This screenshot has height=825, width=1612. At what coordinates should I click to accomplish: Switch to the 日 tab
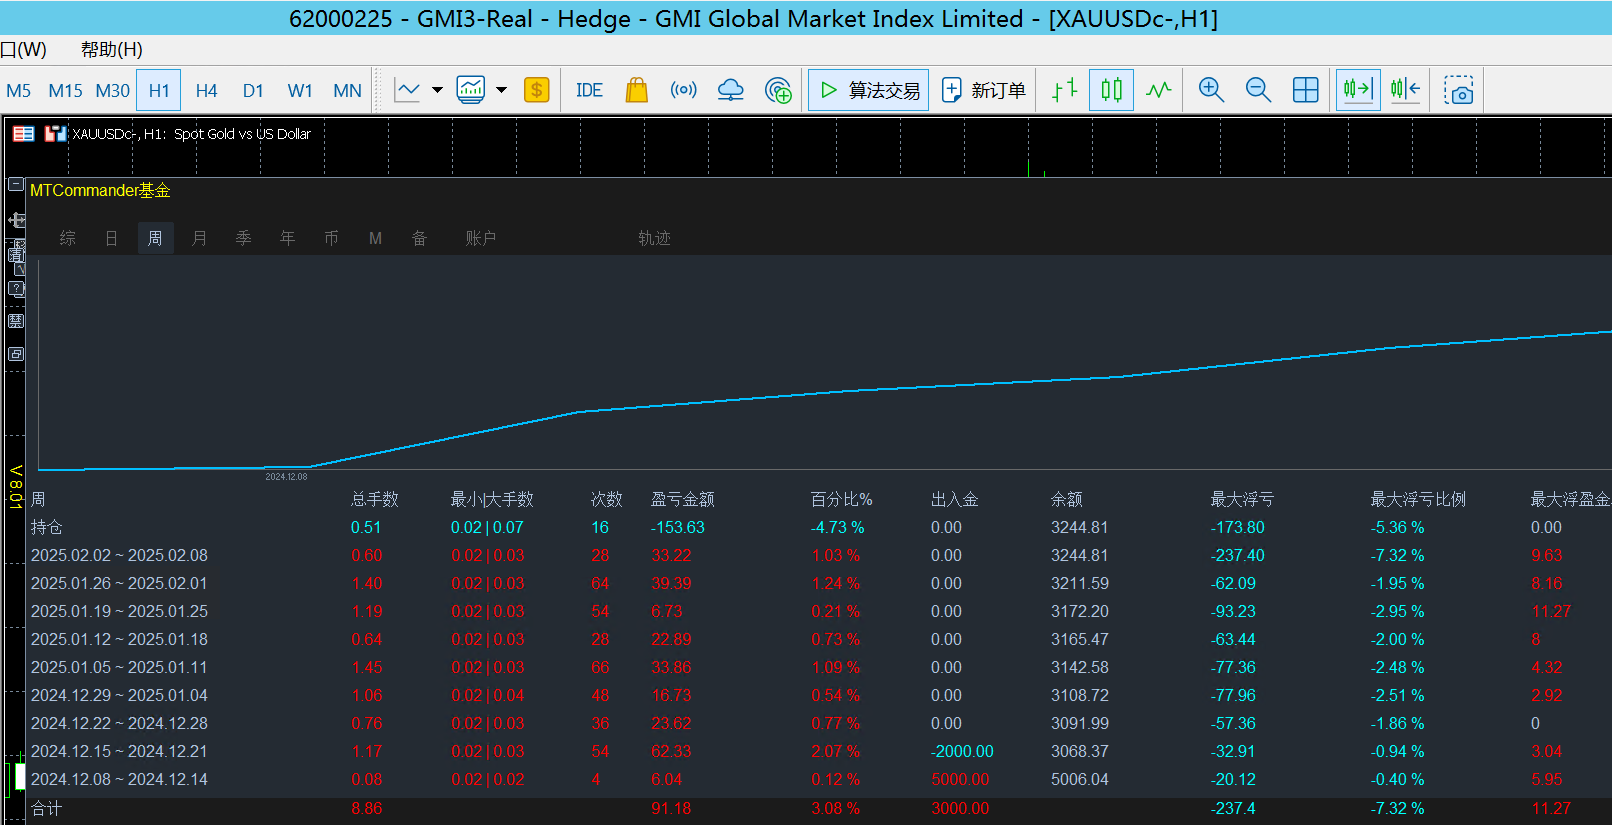[112, 238]
